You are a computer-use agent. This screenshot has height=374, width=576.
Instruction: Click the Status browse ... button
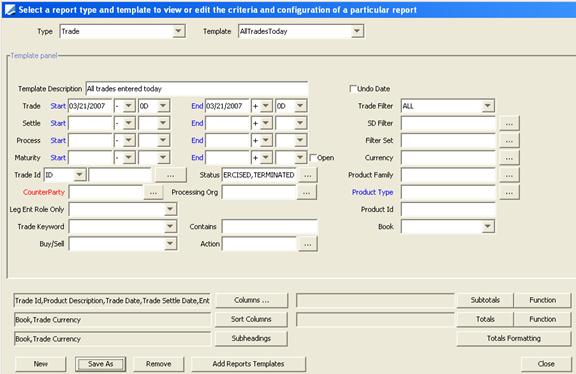pyautogui.click(x=308, y=175)
